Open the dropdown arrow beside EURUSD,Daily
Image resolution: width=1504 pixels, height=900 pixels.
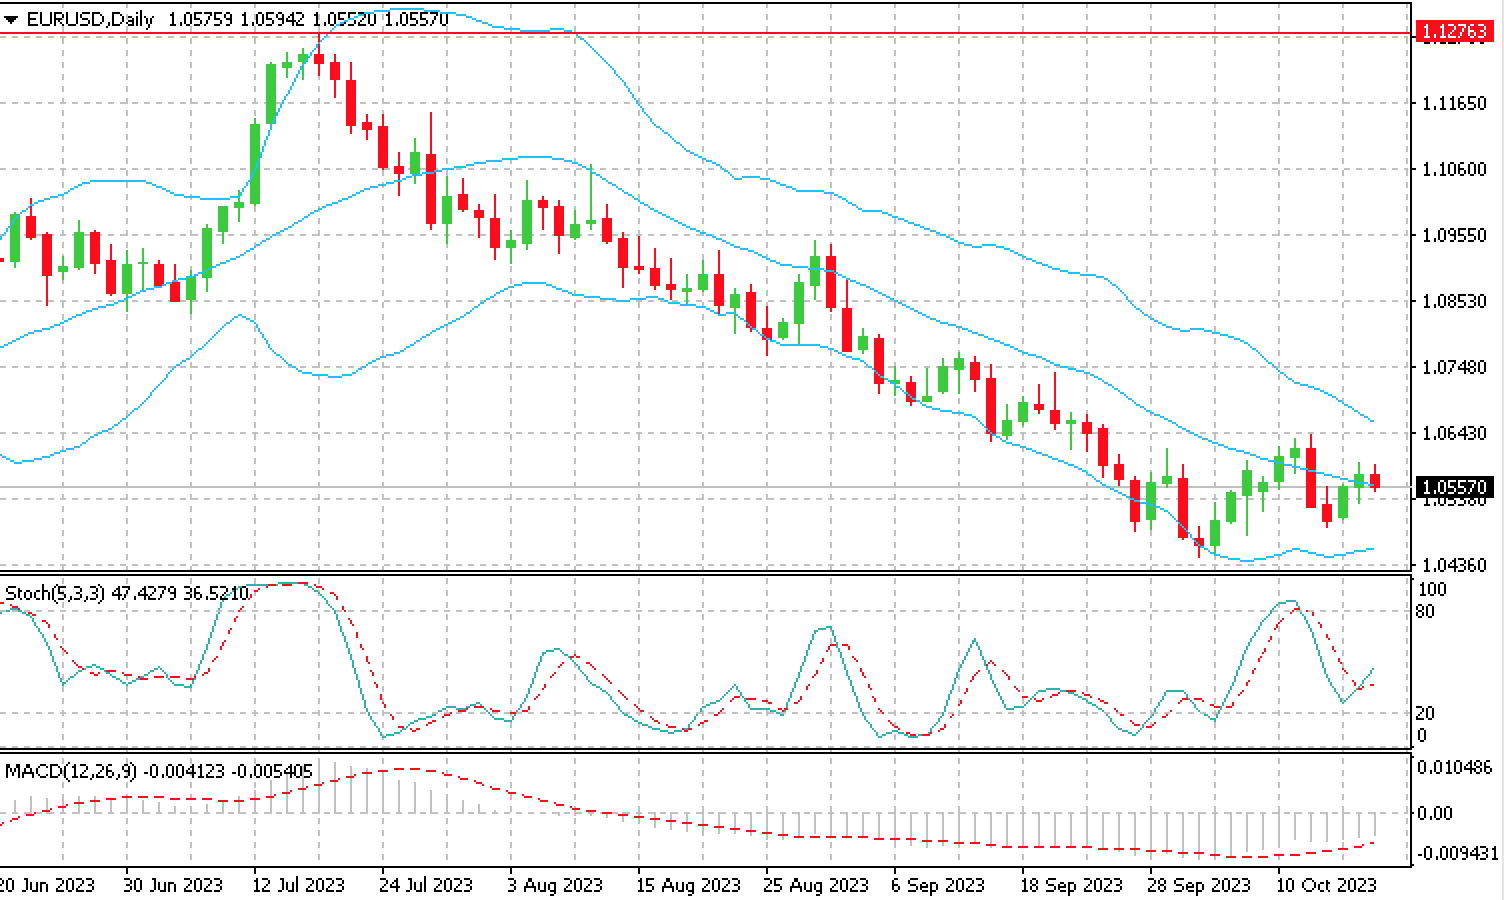[11, 20]
